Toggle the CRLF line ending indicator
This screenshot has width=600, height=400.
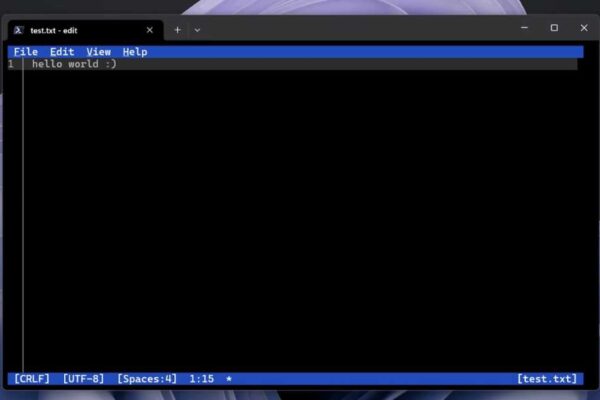(x=32, y=379)
